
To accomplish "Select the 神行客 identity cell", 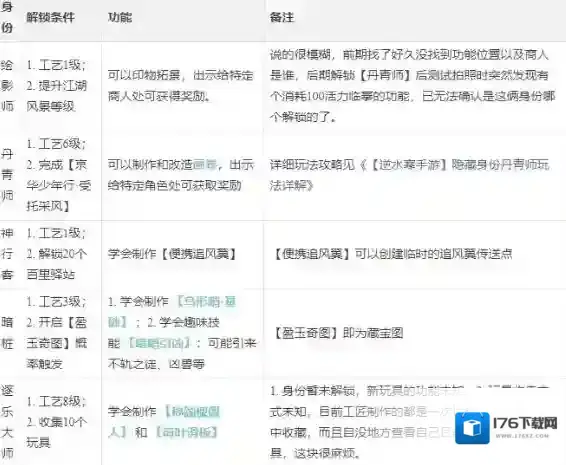I will [x=7, y=254].
